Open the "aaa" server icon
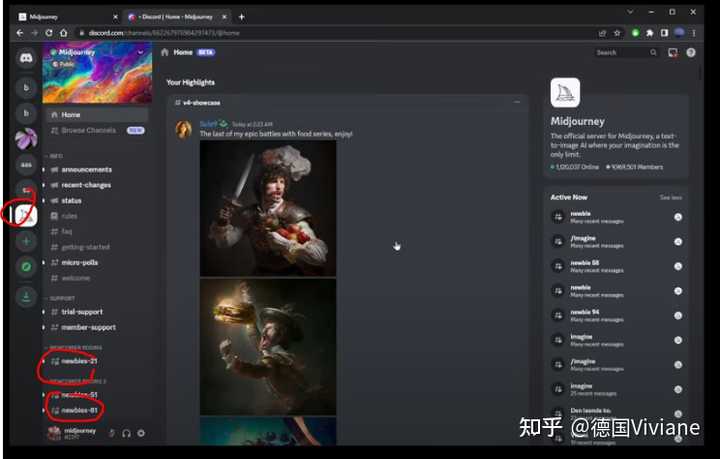Image resolution: width=720 pixels, height=459 pixels. (x=26, y=165)
